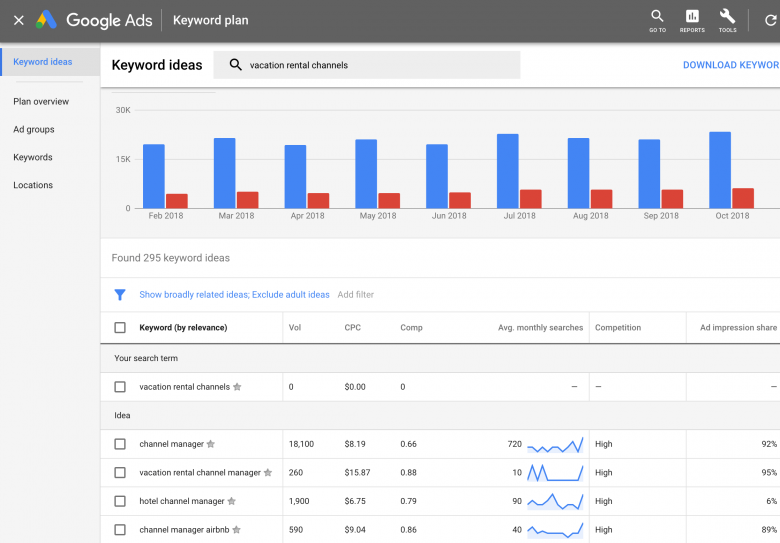Screen dimensions: 780x543
Task: Click the vacation rental channels search field
Action: (367, 65)
